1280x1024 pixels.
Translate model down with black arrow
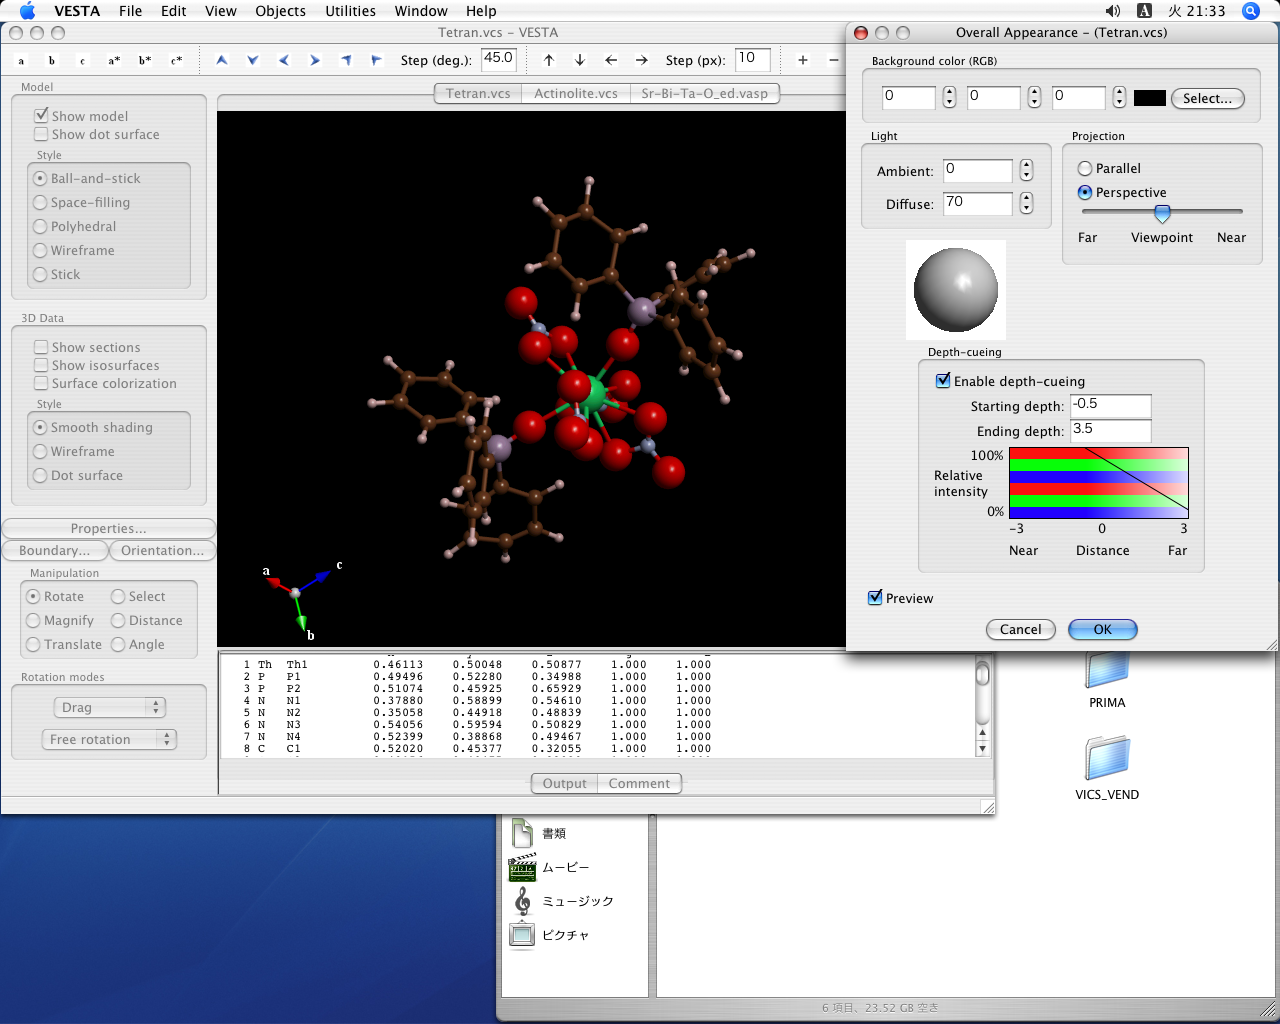point(580,61)
